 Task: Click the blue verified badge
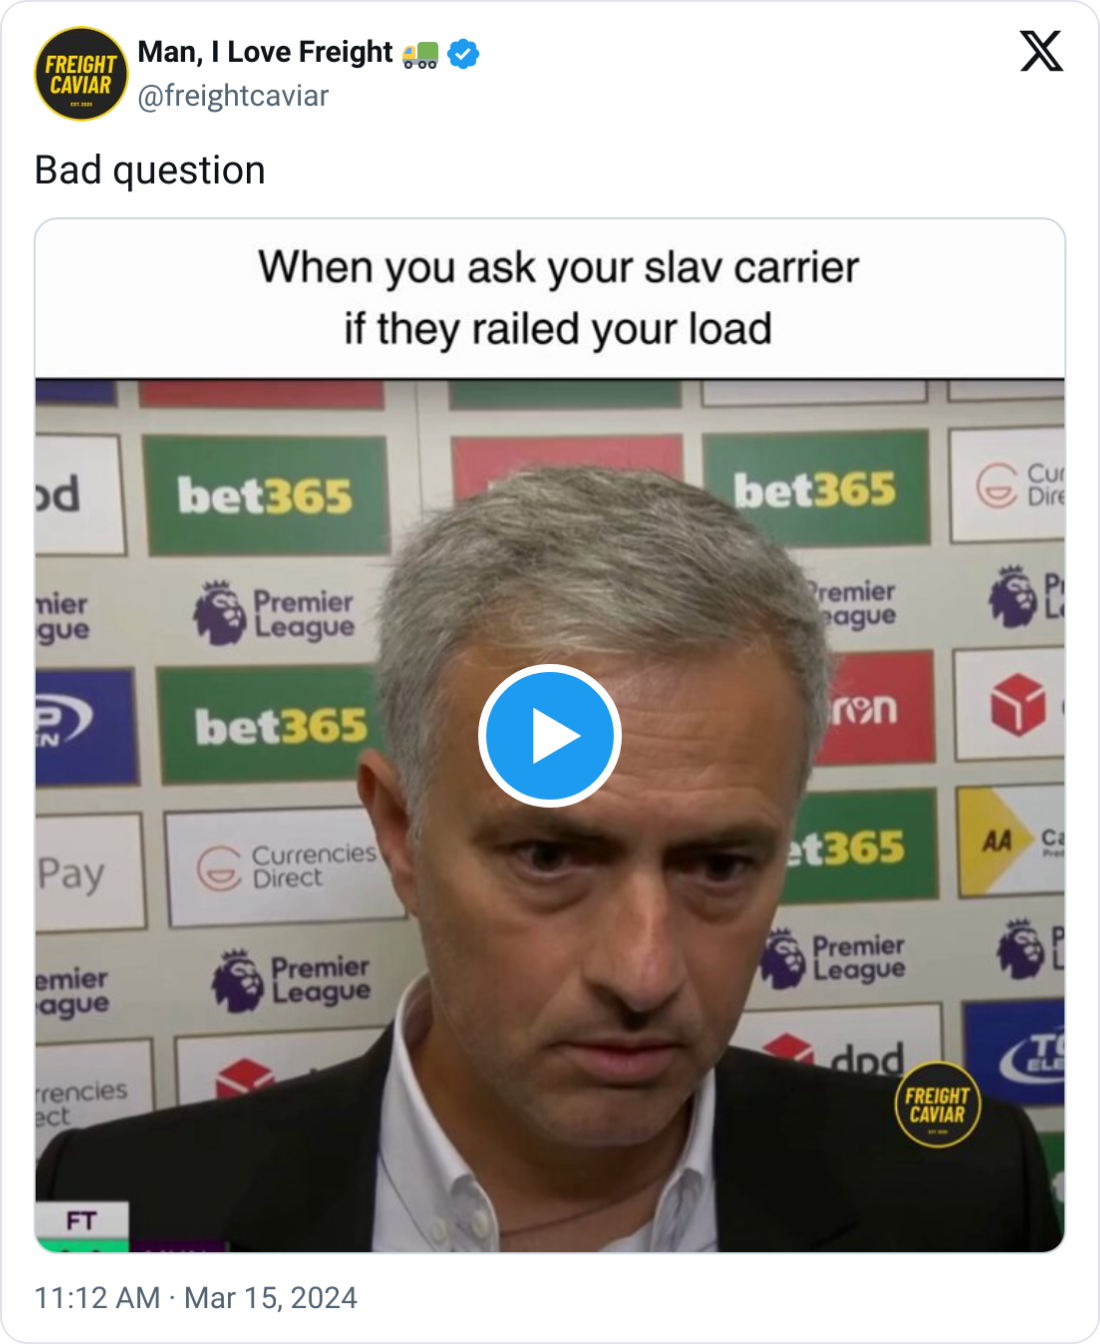coord(463,53)
